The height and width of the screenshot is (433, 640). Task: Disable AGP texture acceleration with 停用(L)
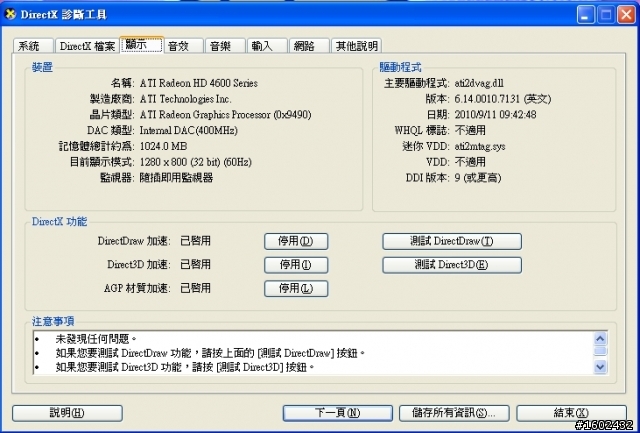click(x=296, y=289)
